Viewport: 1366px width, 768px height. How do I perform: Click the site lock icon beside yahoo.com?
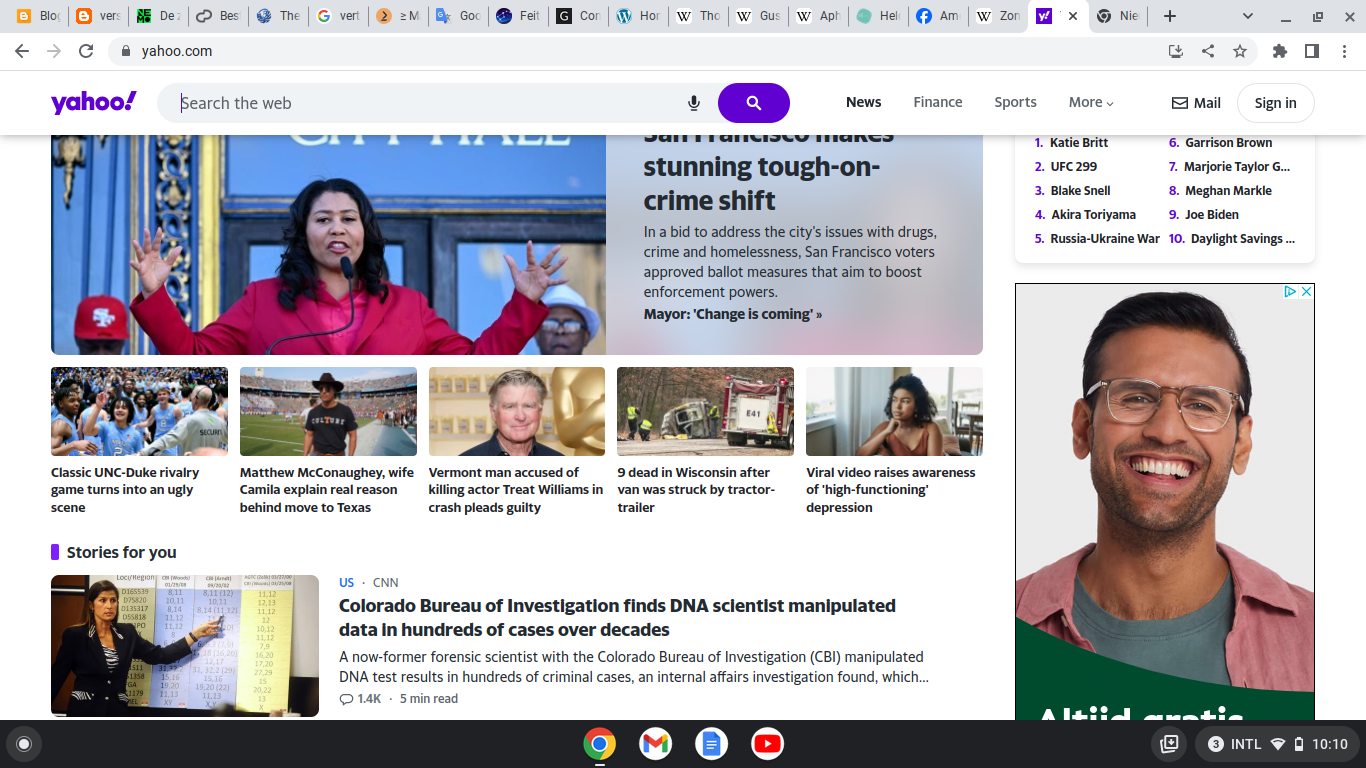(x=126, y=51)
